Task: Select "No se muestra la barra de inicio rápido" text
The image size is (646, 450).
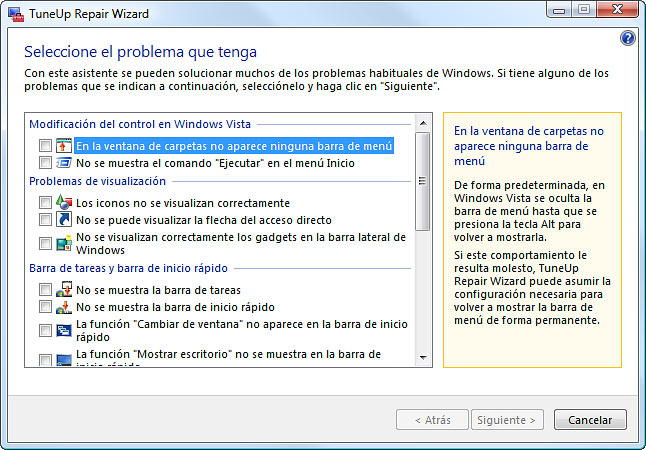Action: point(175,307)
